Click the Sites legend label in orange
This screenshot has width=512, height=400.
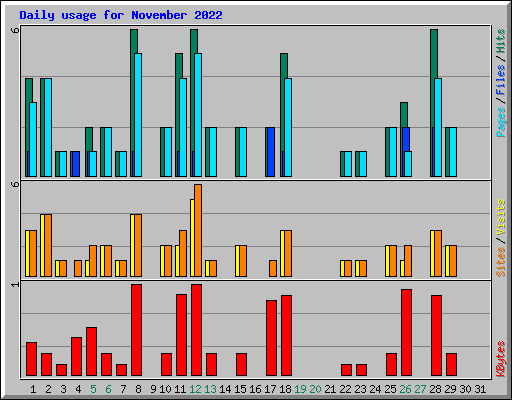[x=500, y=262]
